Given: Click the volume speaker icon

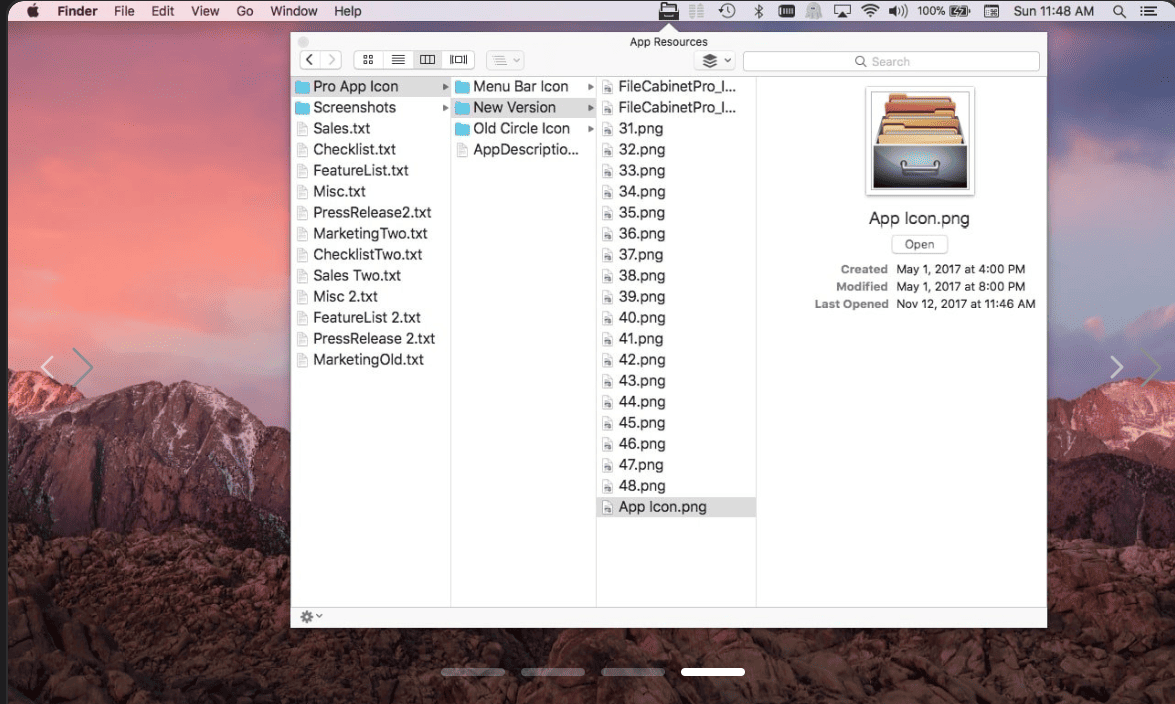Looking at the screenshot, I should 898,11.
